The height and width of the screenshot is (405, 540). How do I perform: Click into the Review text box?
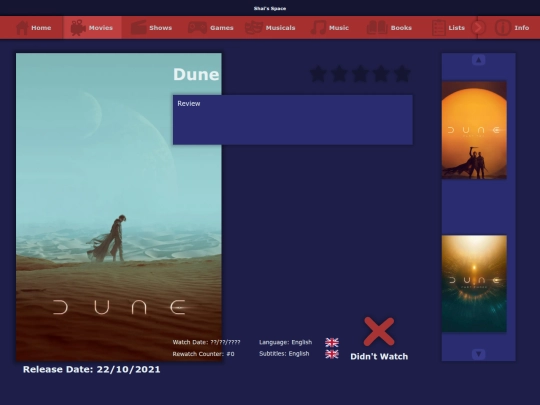(293, 120)
